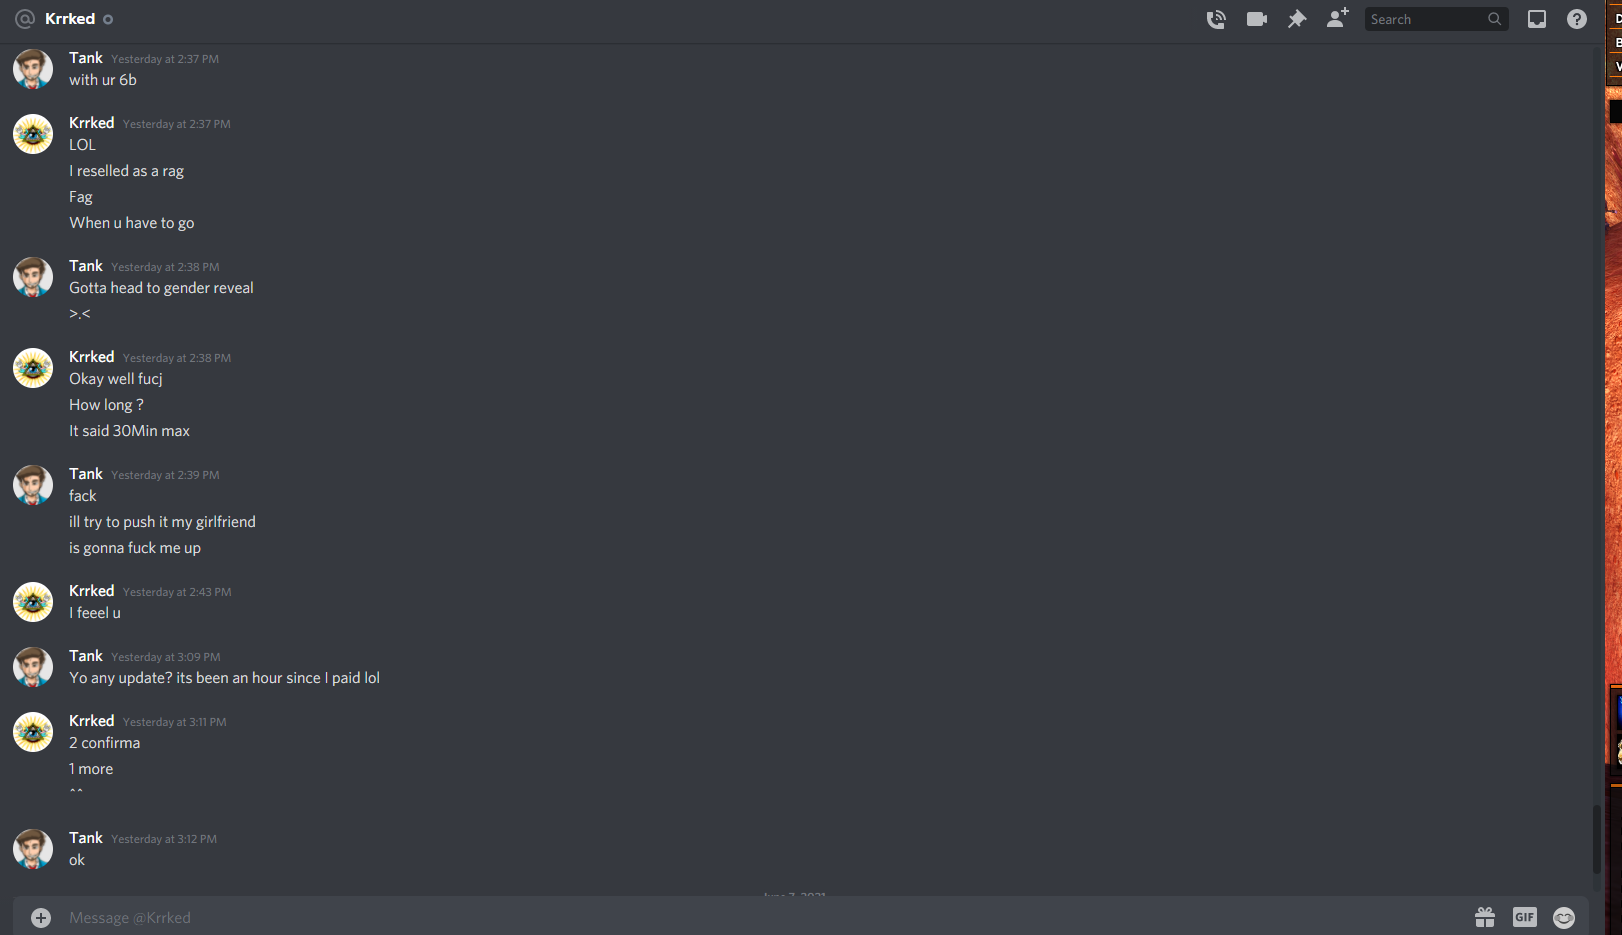Open the GIF picker
The height and width of the screenshot is (935, 1622).
click(1525, 917)
